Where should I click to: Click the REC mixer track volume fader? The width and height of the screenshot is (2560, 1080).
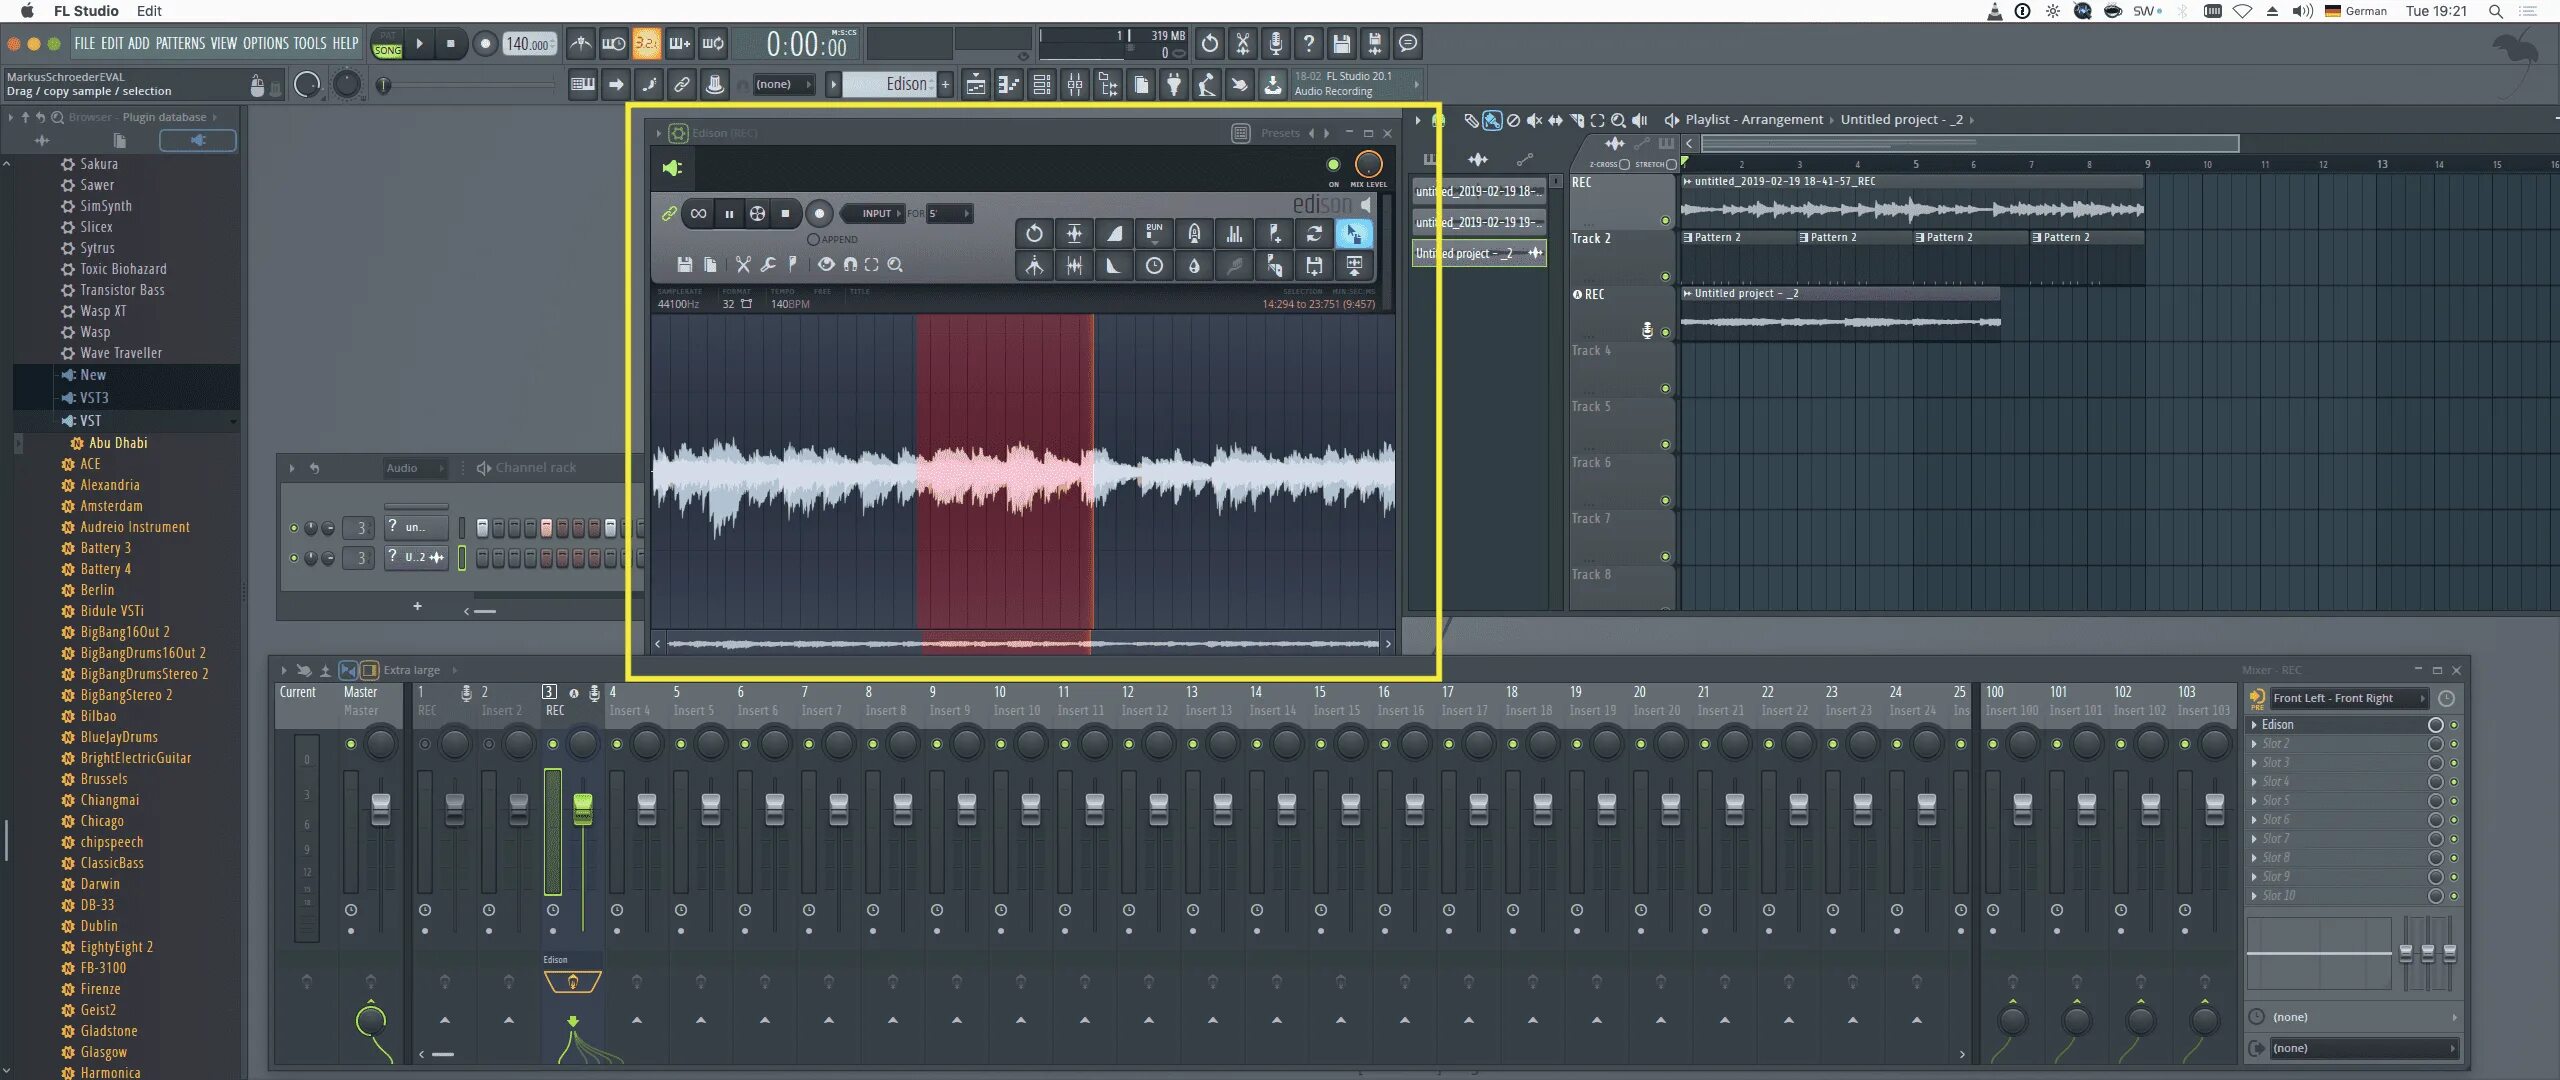point(583,808)
